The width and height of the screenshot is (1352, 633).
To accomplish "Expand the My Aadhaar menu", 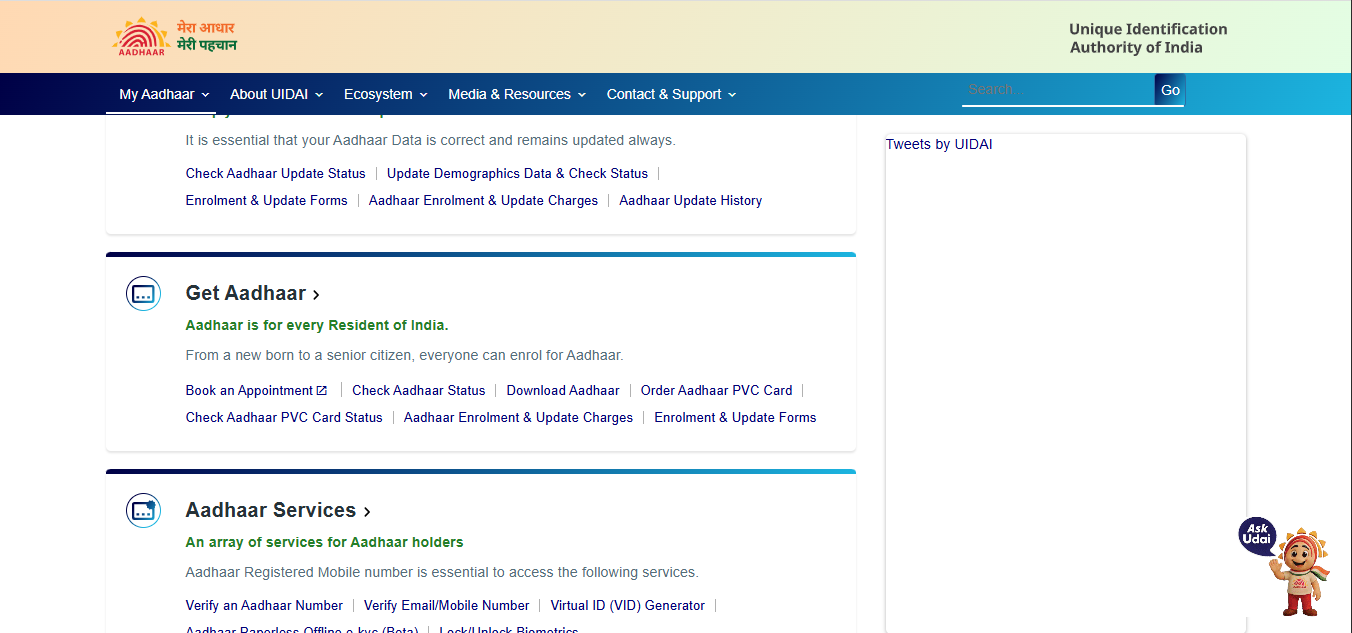I will 164,94.
